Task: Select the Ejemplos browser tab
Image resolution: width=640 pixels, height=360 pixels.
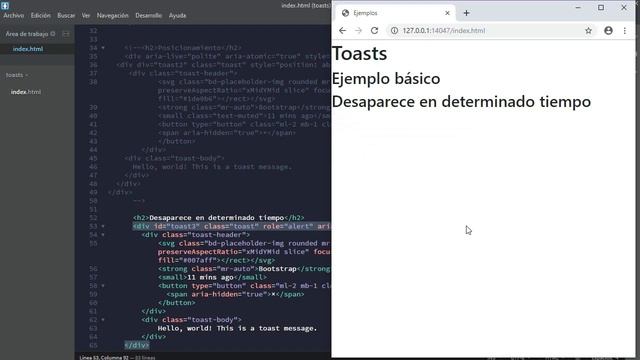Action: tap(394, 13)
